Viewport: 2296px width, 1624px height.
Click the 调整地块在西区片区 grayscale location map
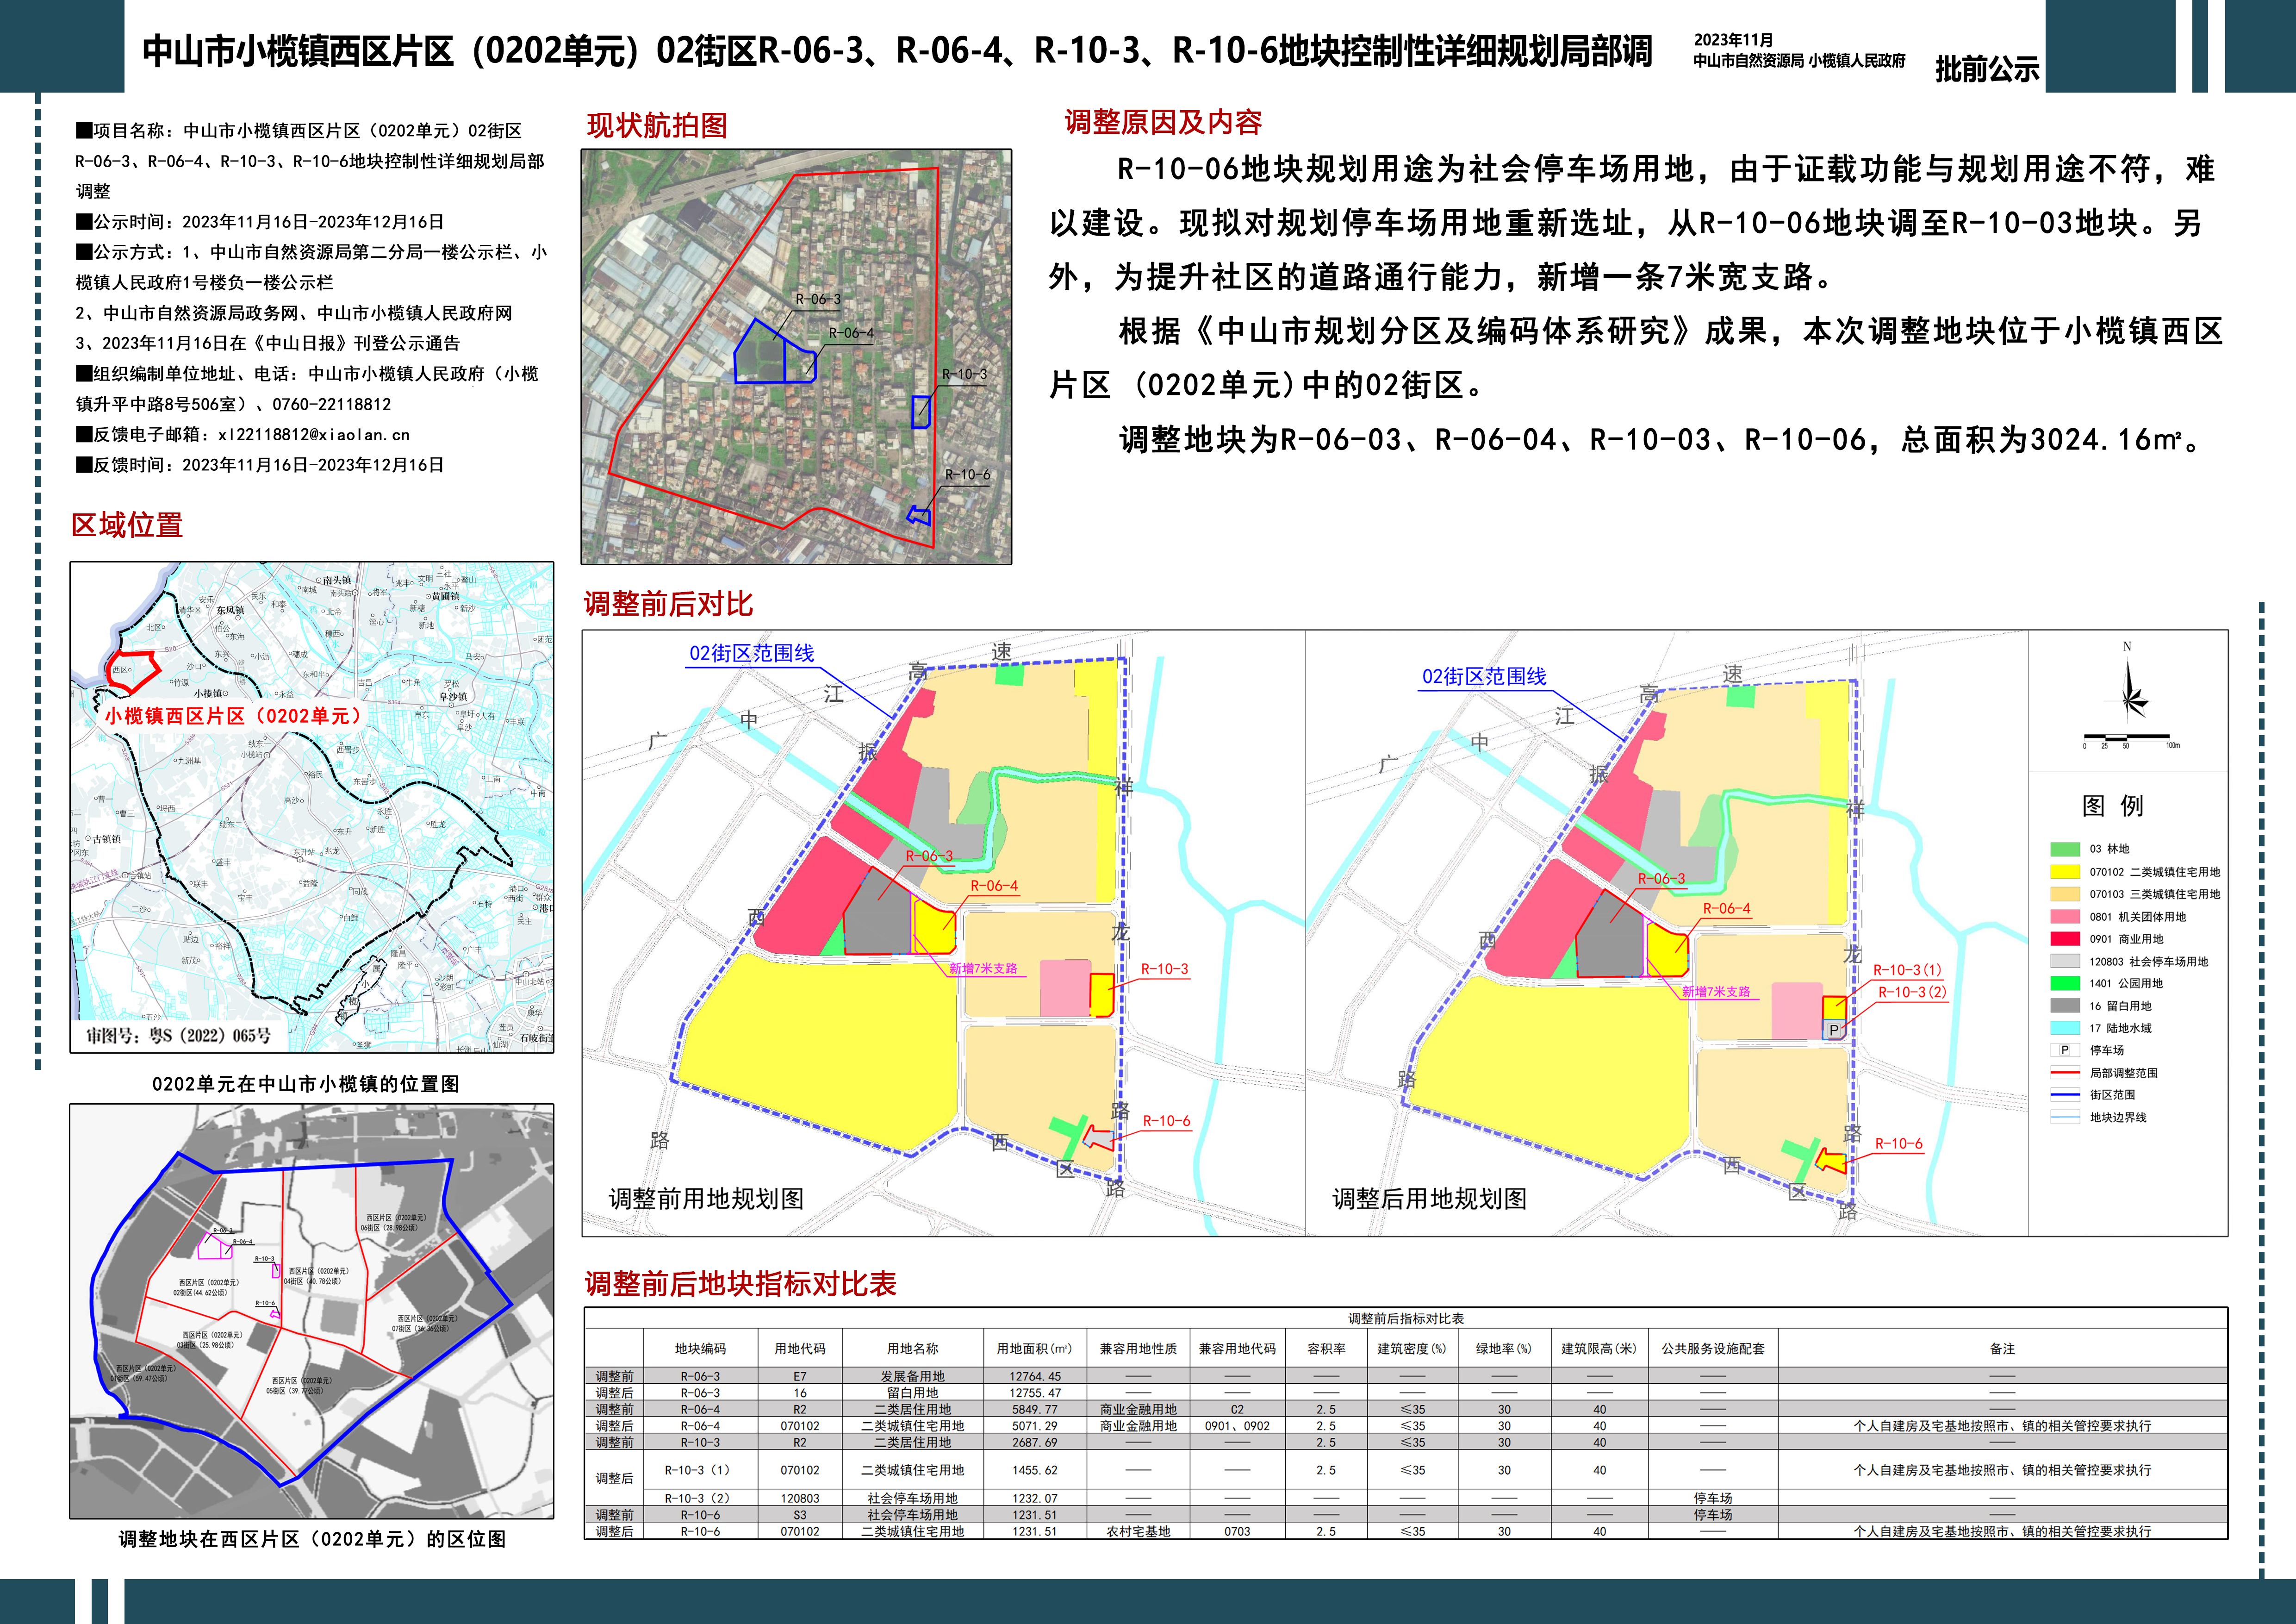(311, 1311)
